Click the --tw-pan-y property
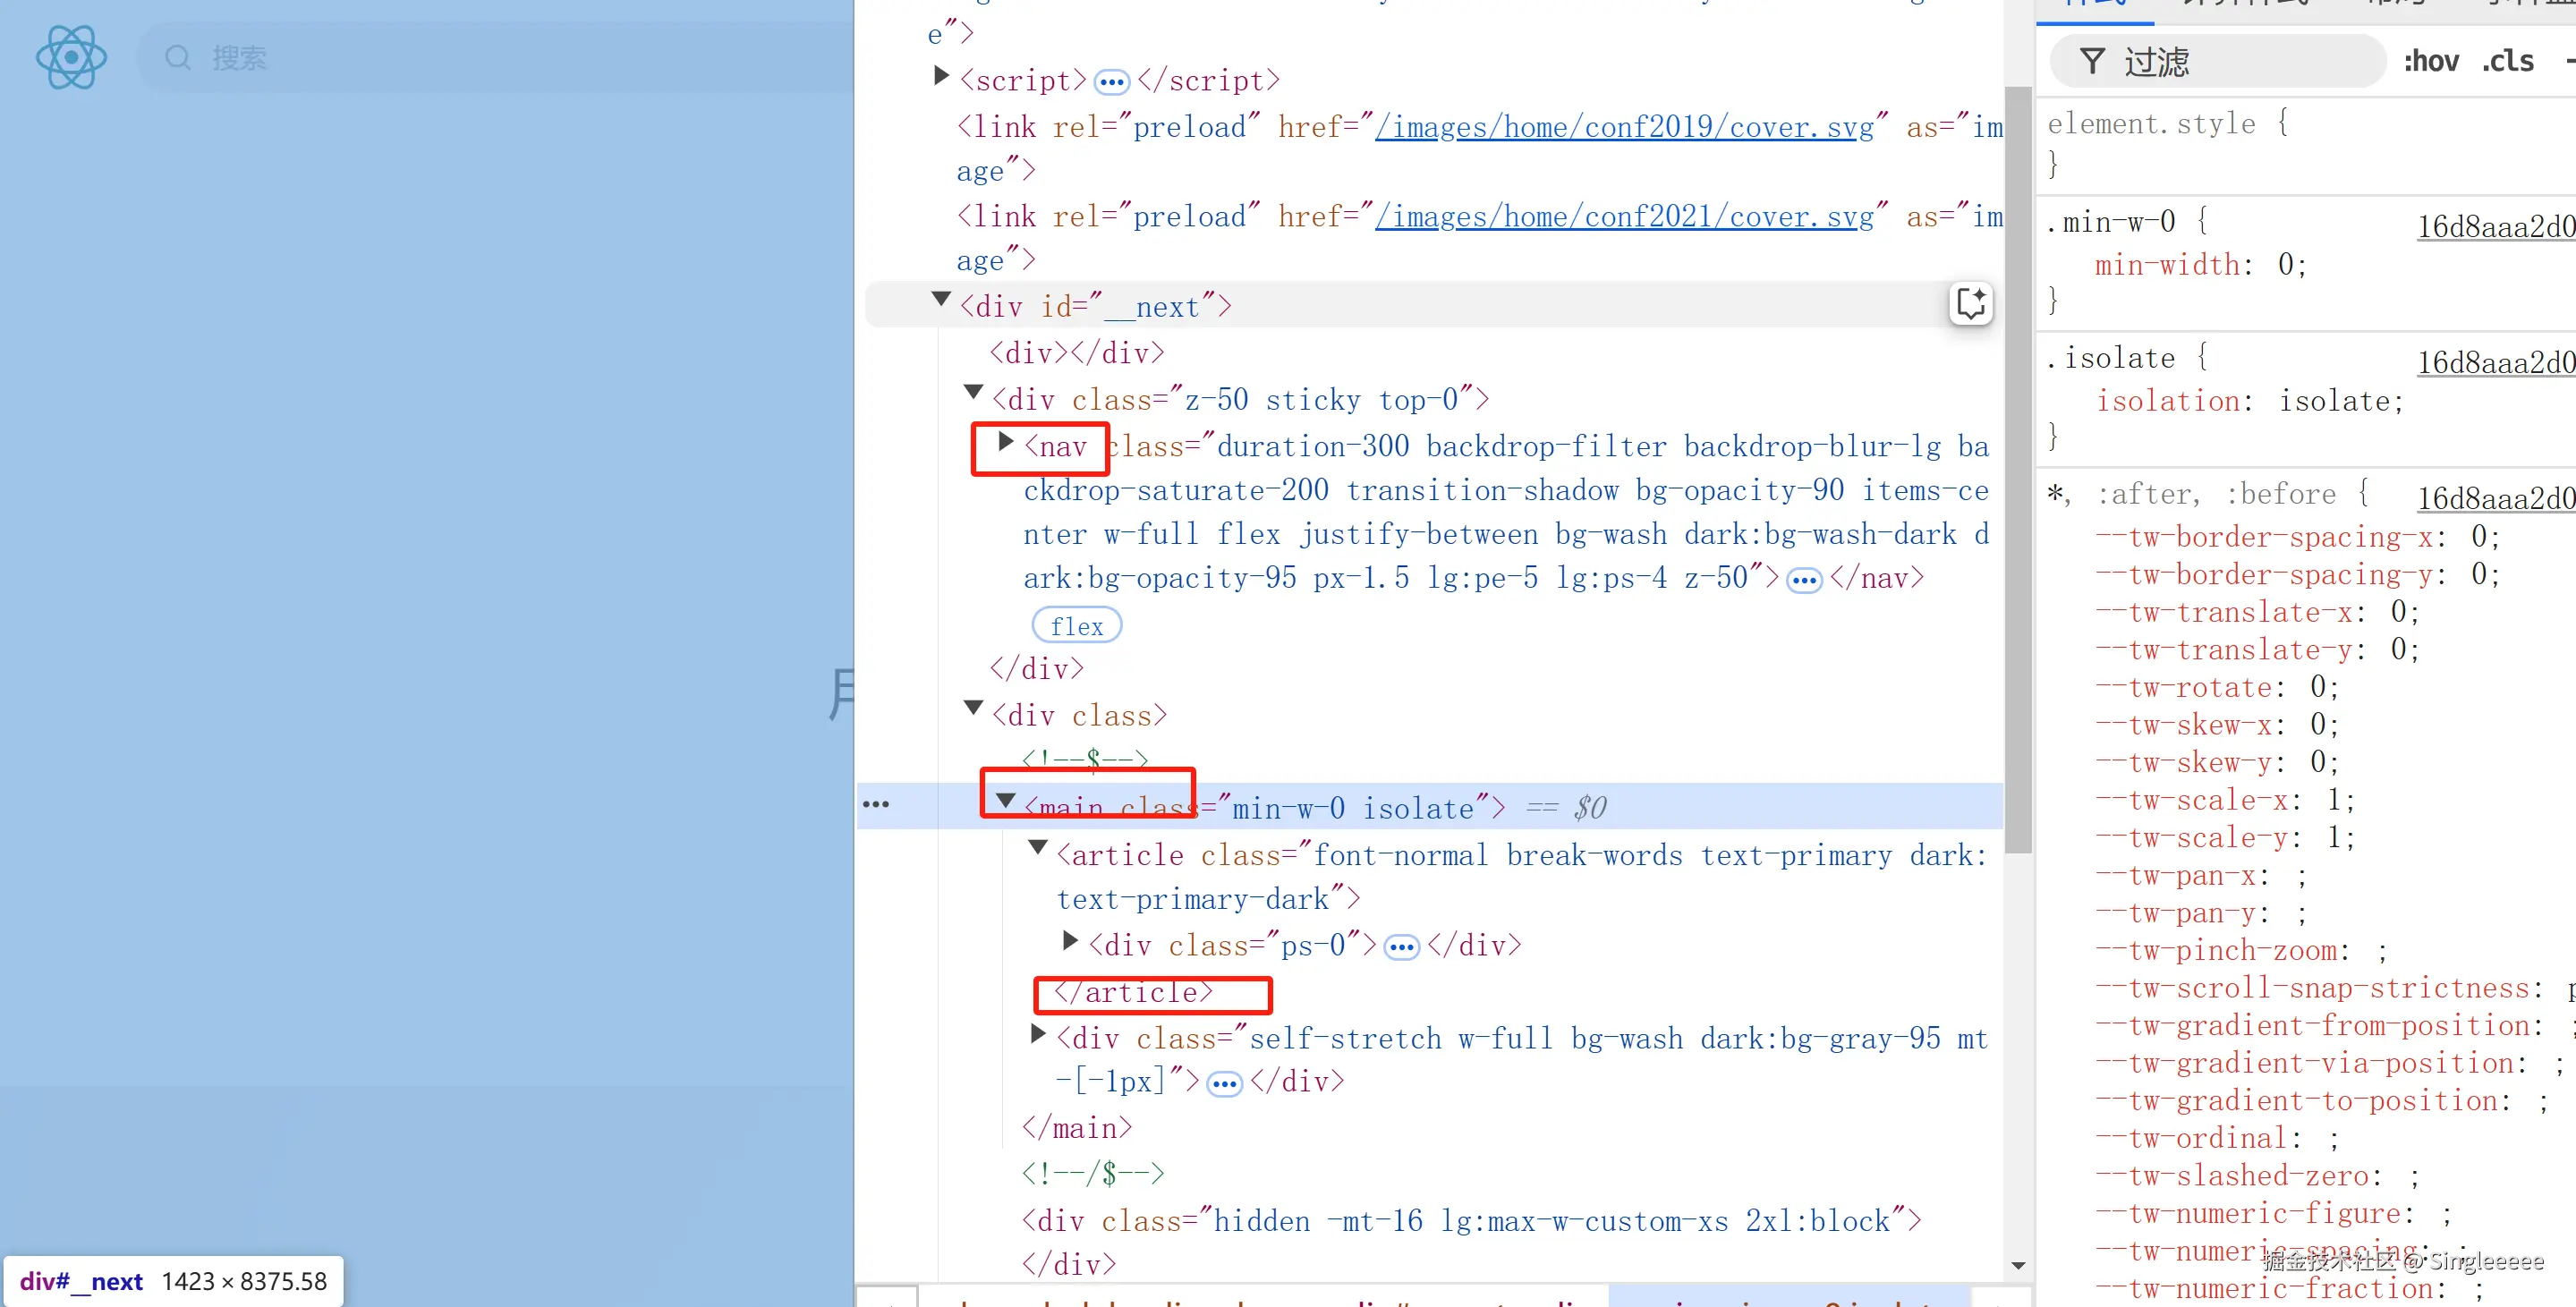This screenshot has height=1307, width=2576. point(2175,914)
